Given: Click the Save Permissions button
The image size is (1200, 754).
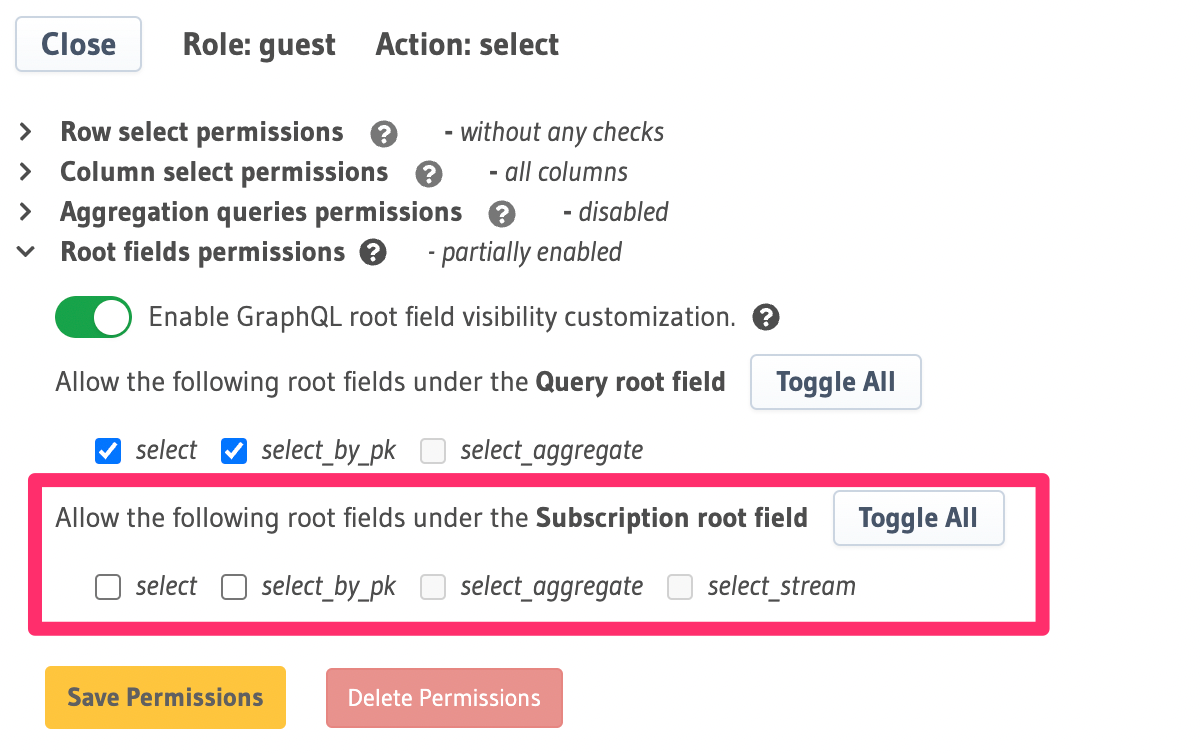Looking at the screenshot, I should click(164, 697).
